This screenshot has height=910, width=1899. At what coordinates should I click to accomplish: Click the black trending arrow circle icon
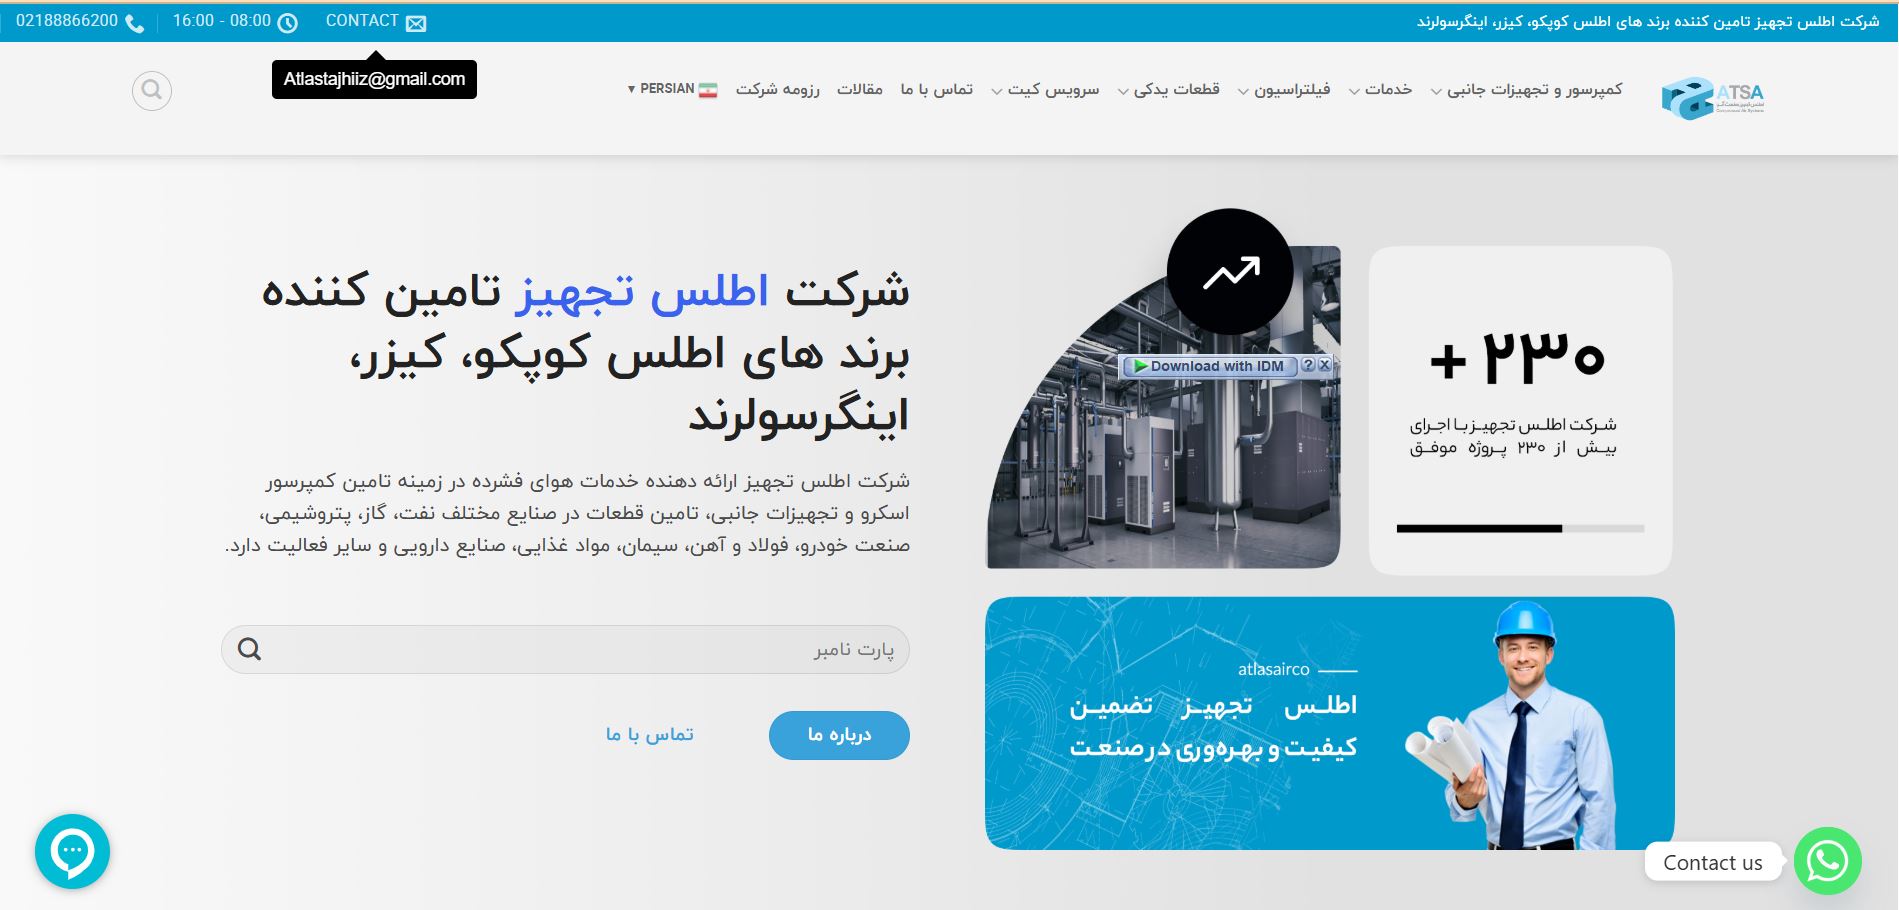1230,272
